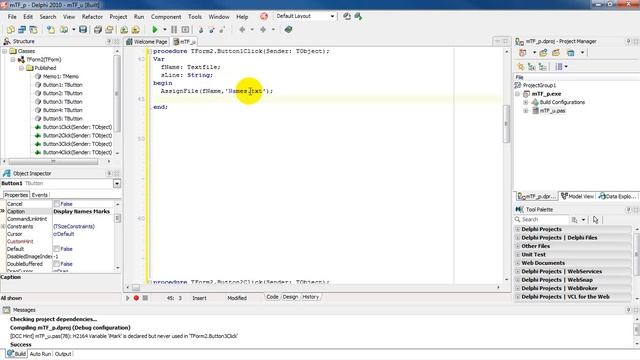Click the Trace Into debug icon
Viewport: 640px width, 360px height.
(200, 29)
